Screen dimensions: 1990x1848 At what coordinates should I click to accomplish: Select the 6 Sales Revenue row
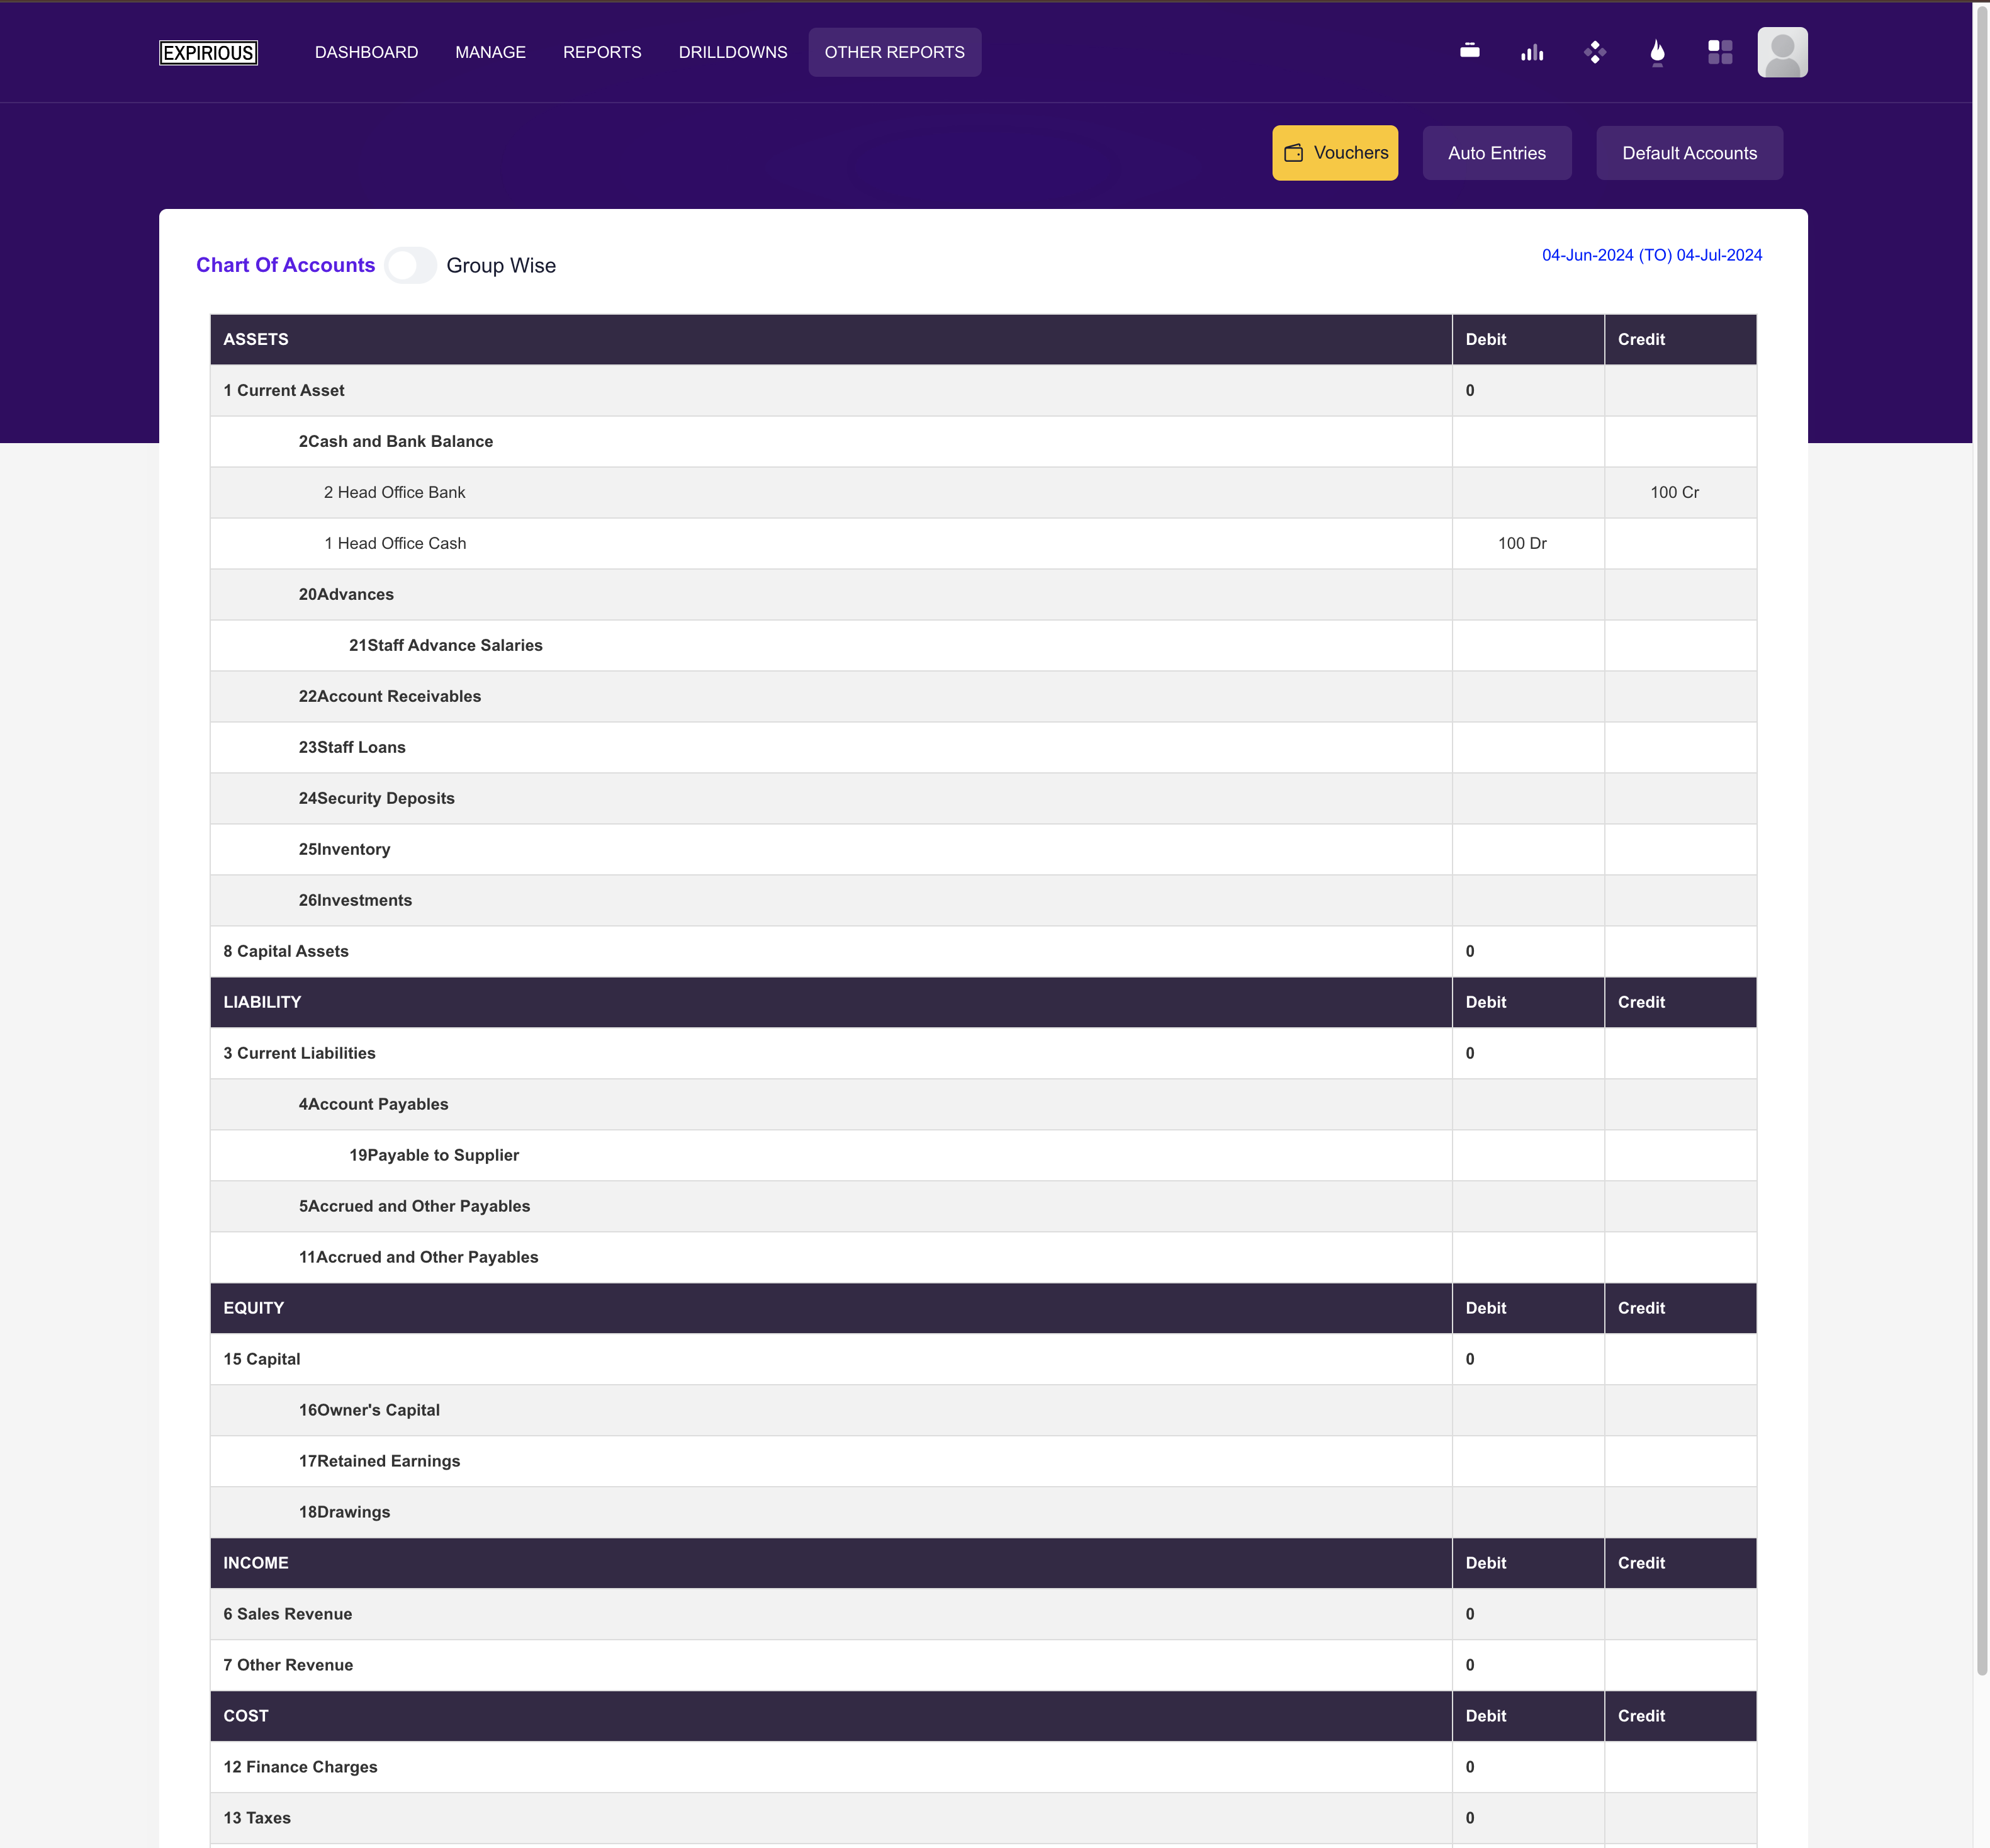[983, 1614]
